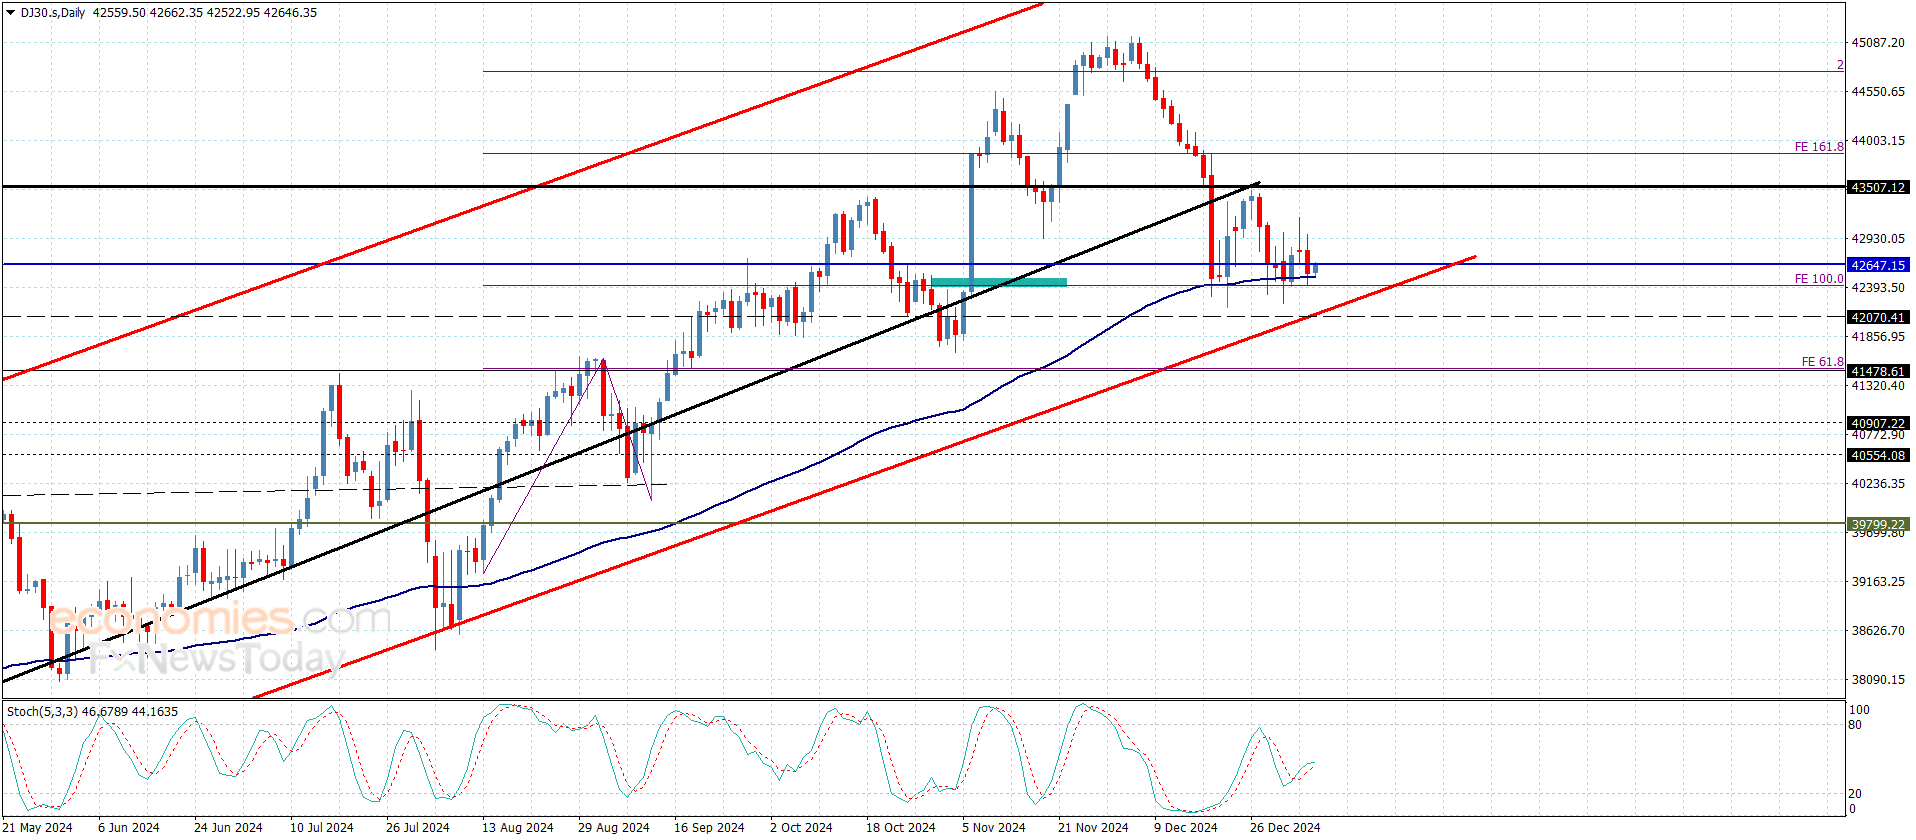Click the 21 Nov 2024 date label

[1093, 828]
